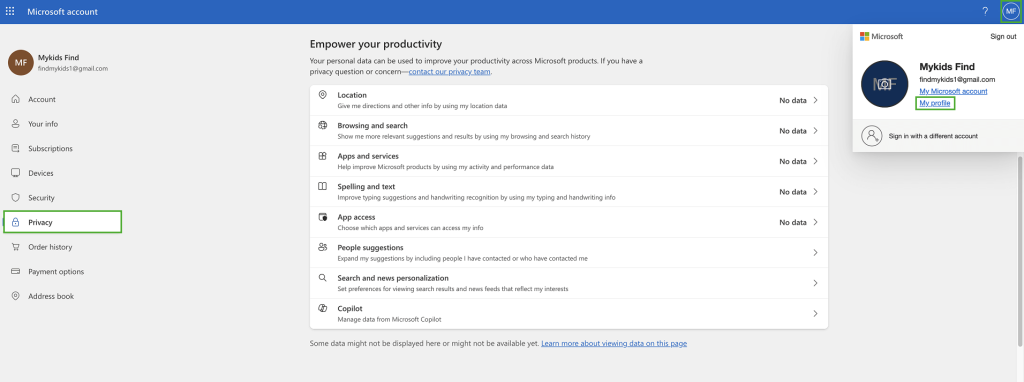This screenshot has width=1024, height=382.
Task: Click the Location pin icon
Action: coord(322,95)
